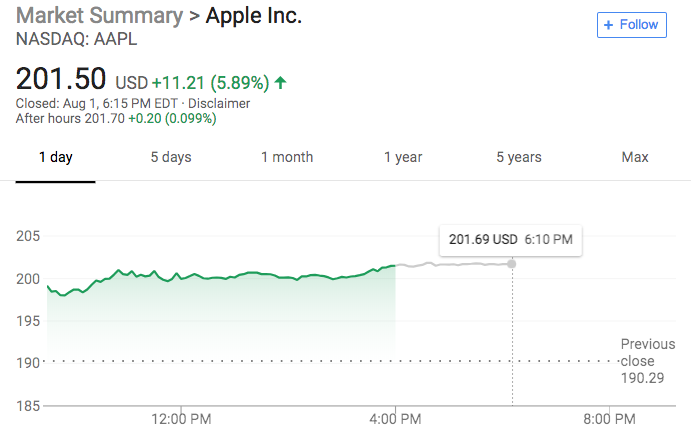The image size is (691, 436).
Task: Click the 201.69 USD price tooltip
Action: [511, 240]
